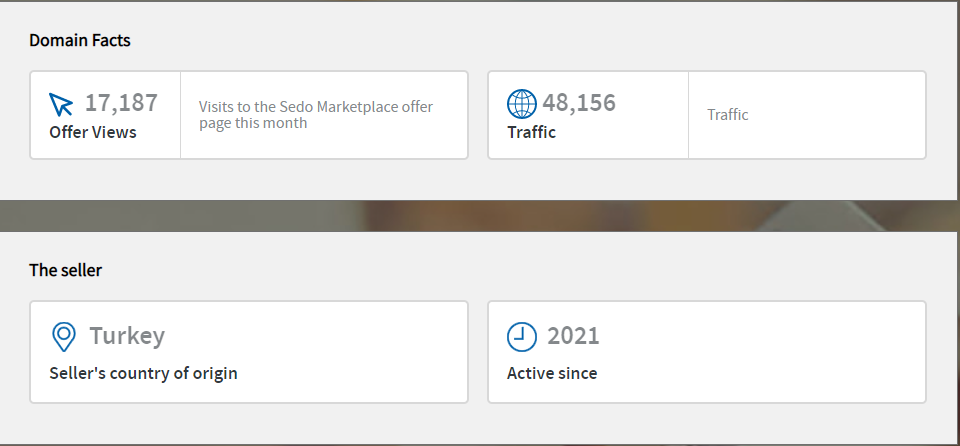Click the Turkey country value
The height and width of the screenshot is (446, 960).
pos(127,336)
